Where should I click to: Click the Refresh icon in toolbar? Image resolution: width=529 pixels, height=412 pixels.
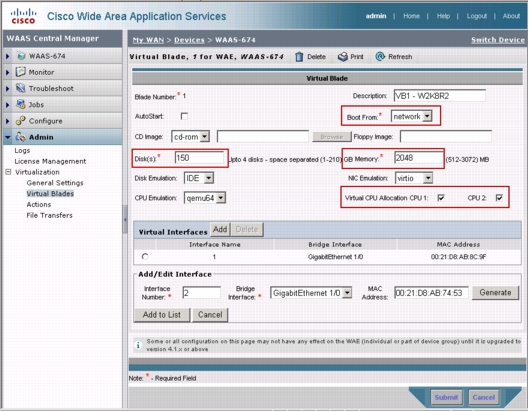(x=380, y=56)
